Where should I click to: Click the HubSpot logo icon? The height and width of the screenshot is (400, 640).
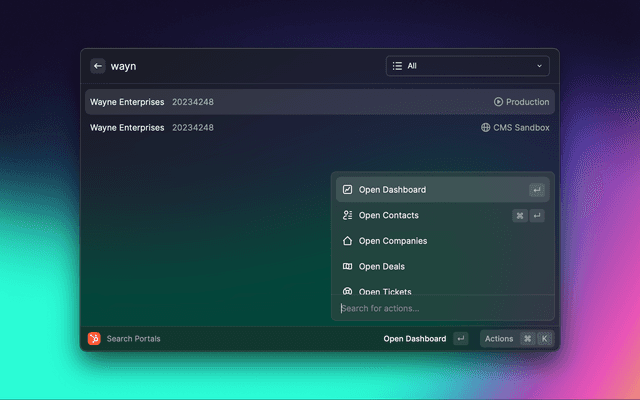[94, 339]
